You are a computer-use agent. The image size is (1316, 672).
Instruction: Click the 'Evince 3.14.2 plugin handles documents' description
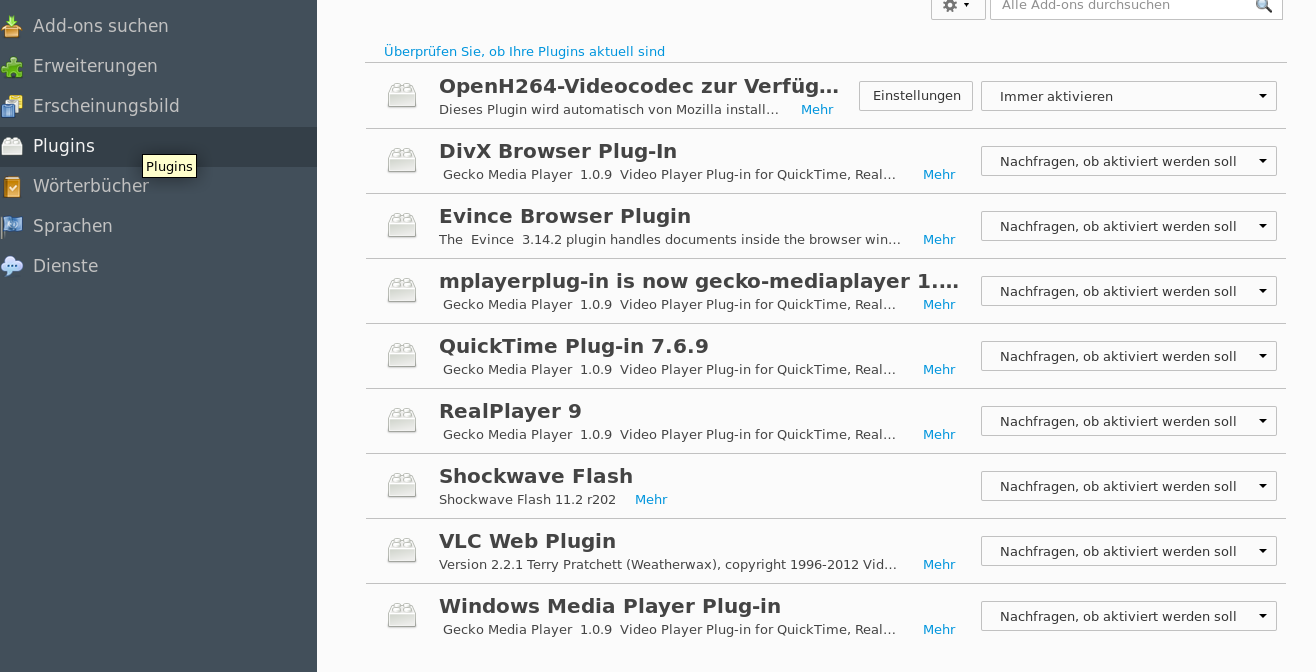tap(670, 240)
